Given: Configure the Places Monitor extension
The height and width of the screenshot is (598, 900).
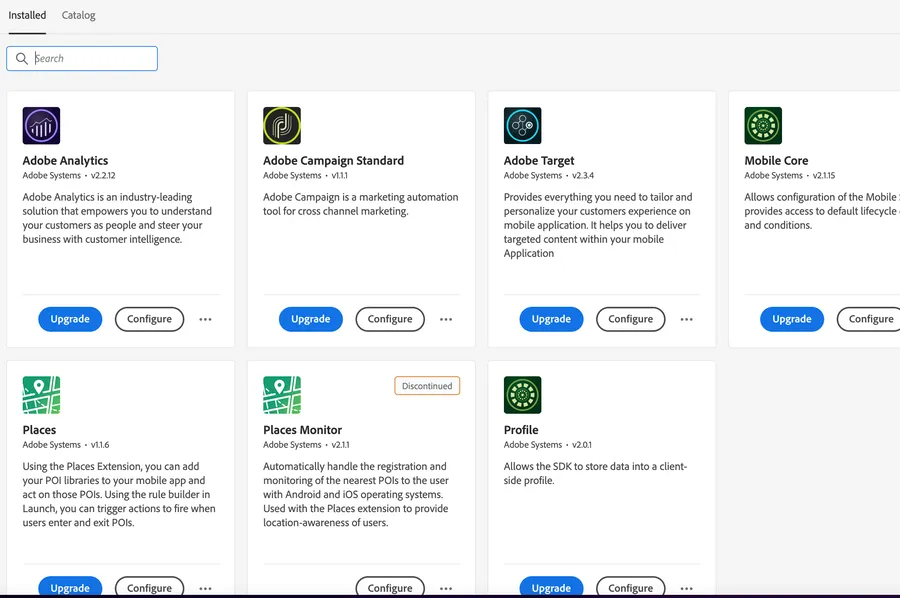Looking at the screenshot, I should (390, 587).
